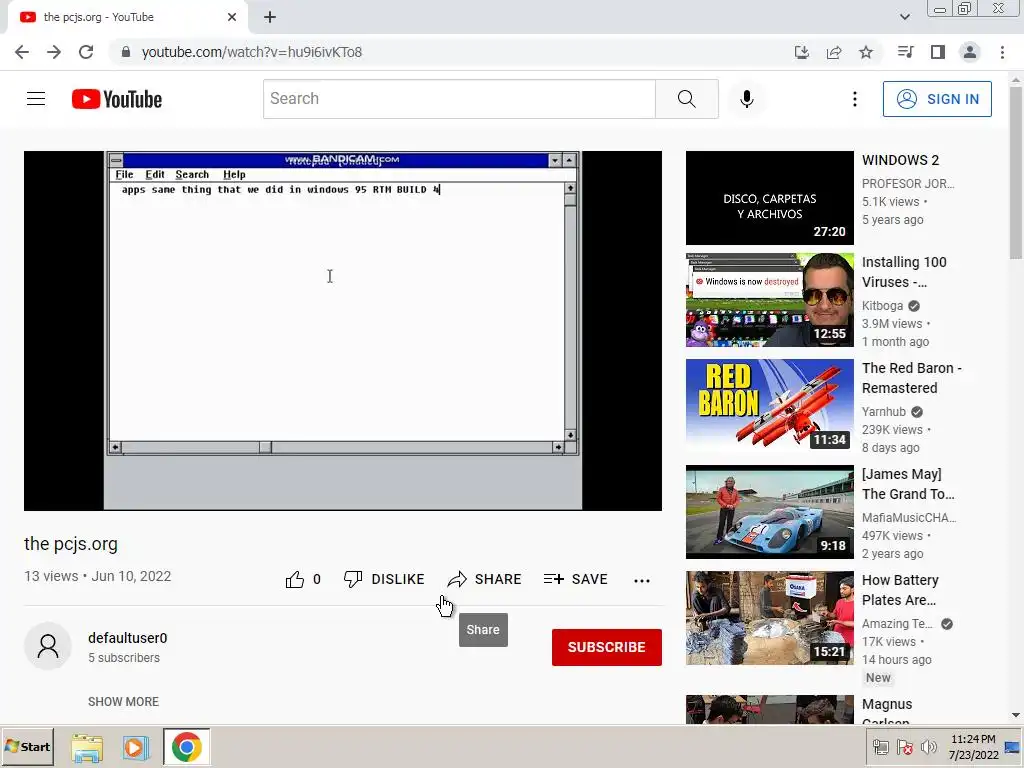Toggle the Chrome side panel icon

pos(938,52)
